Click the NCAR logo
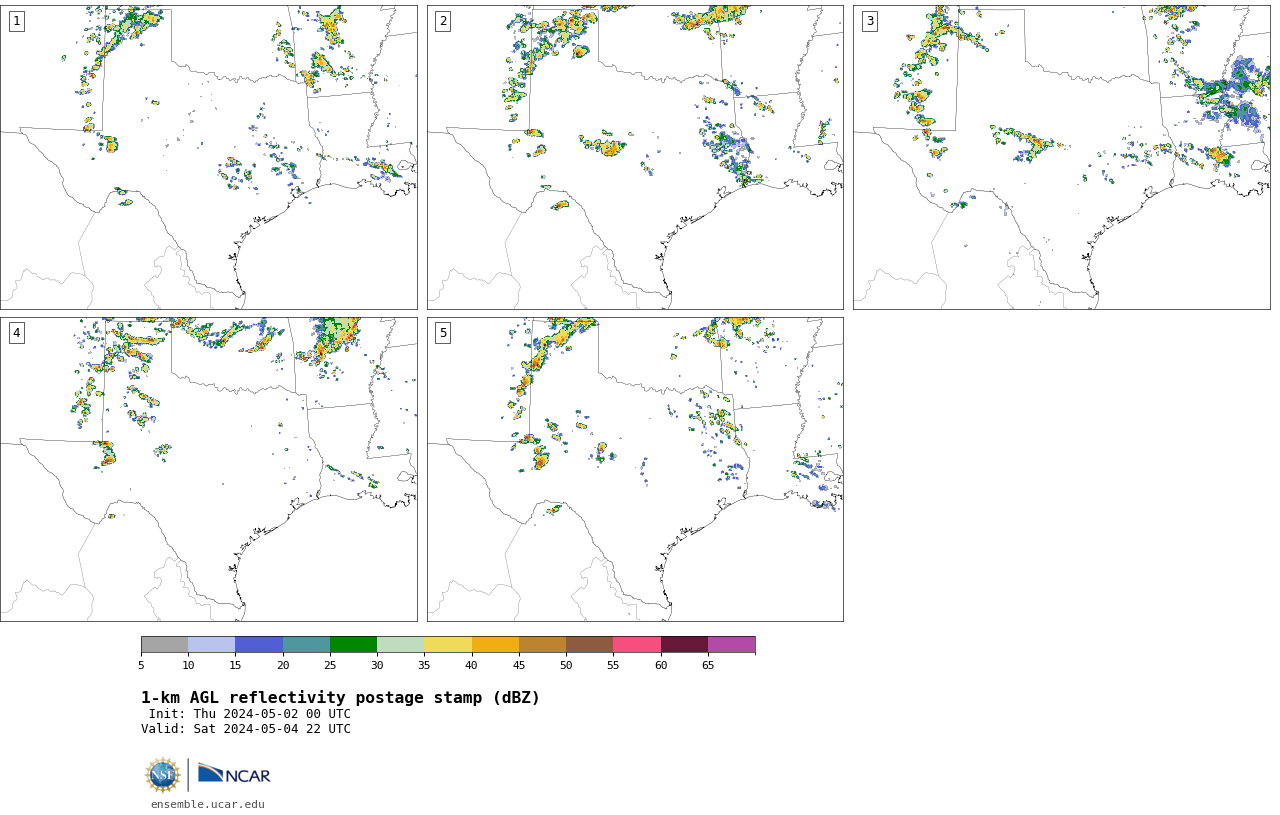 (x=234, y=774)
